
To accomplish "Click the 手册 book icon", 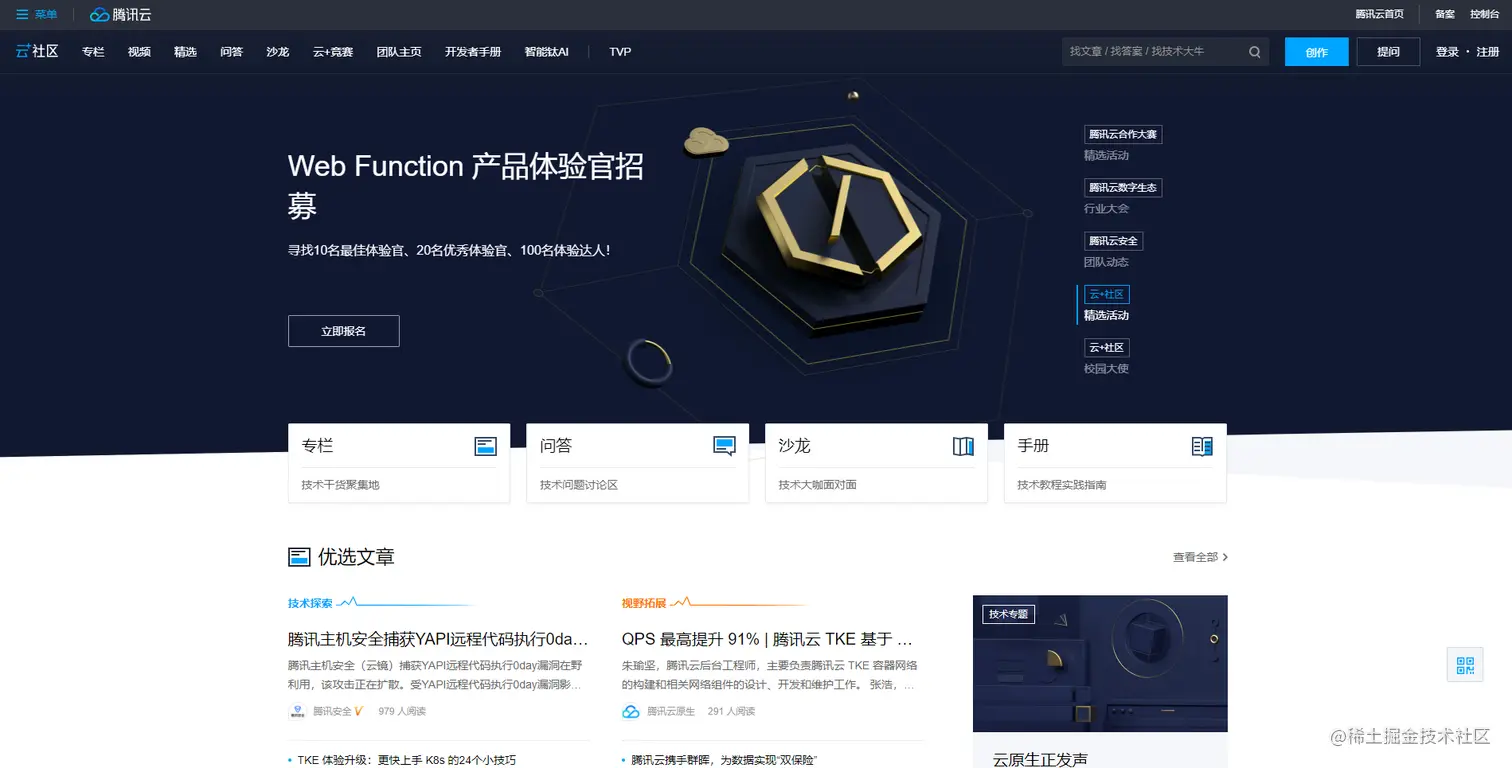I will point(1202,446).
